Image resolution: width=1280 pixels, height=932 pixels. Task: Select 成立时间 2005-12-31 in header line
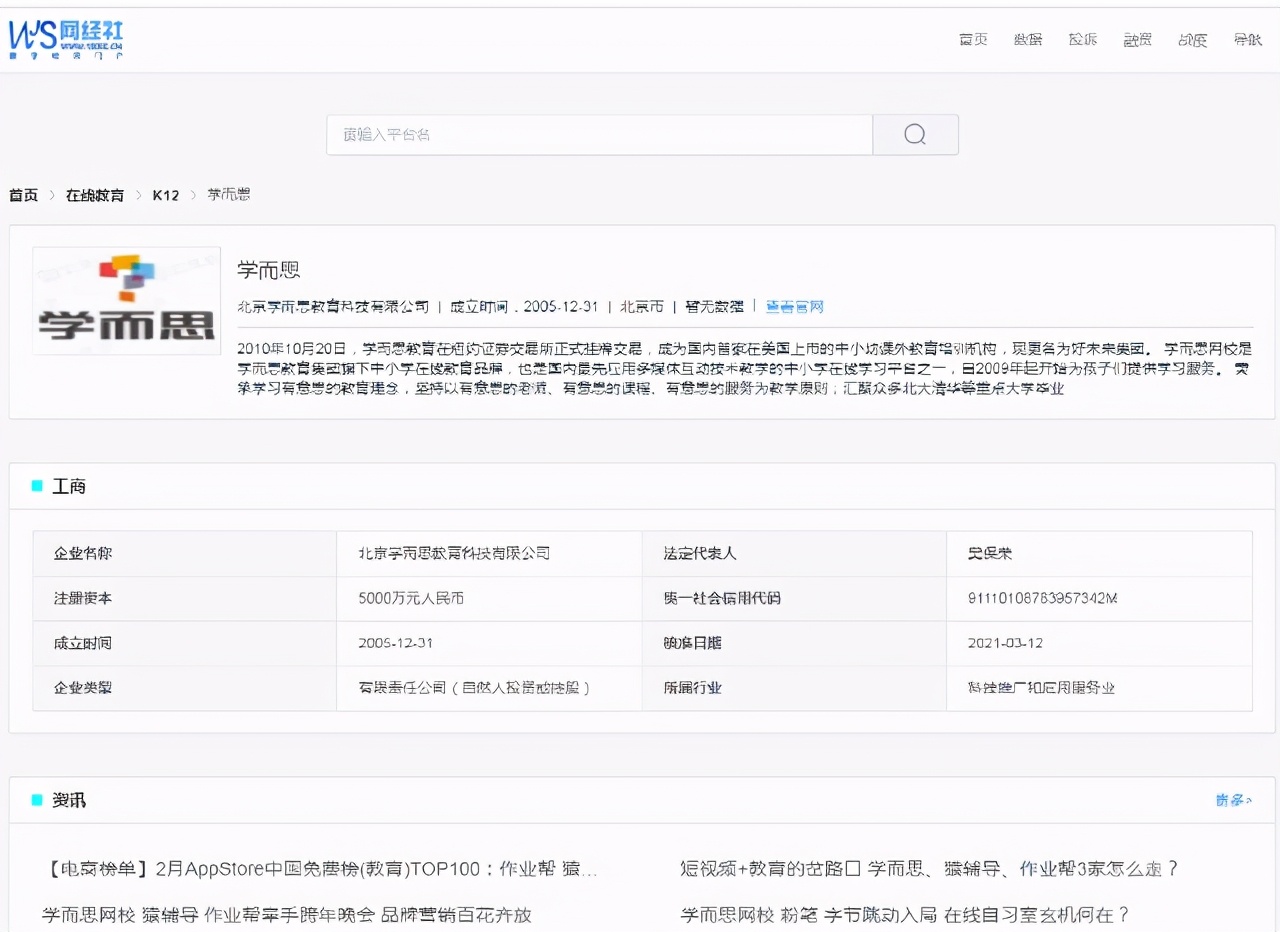pos(524,307)
